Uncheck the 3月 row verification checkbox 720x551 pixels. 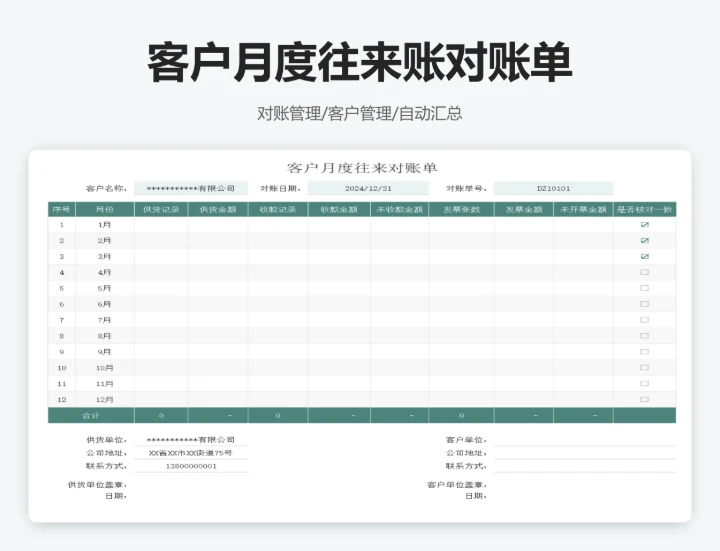(645, 256)
